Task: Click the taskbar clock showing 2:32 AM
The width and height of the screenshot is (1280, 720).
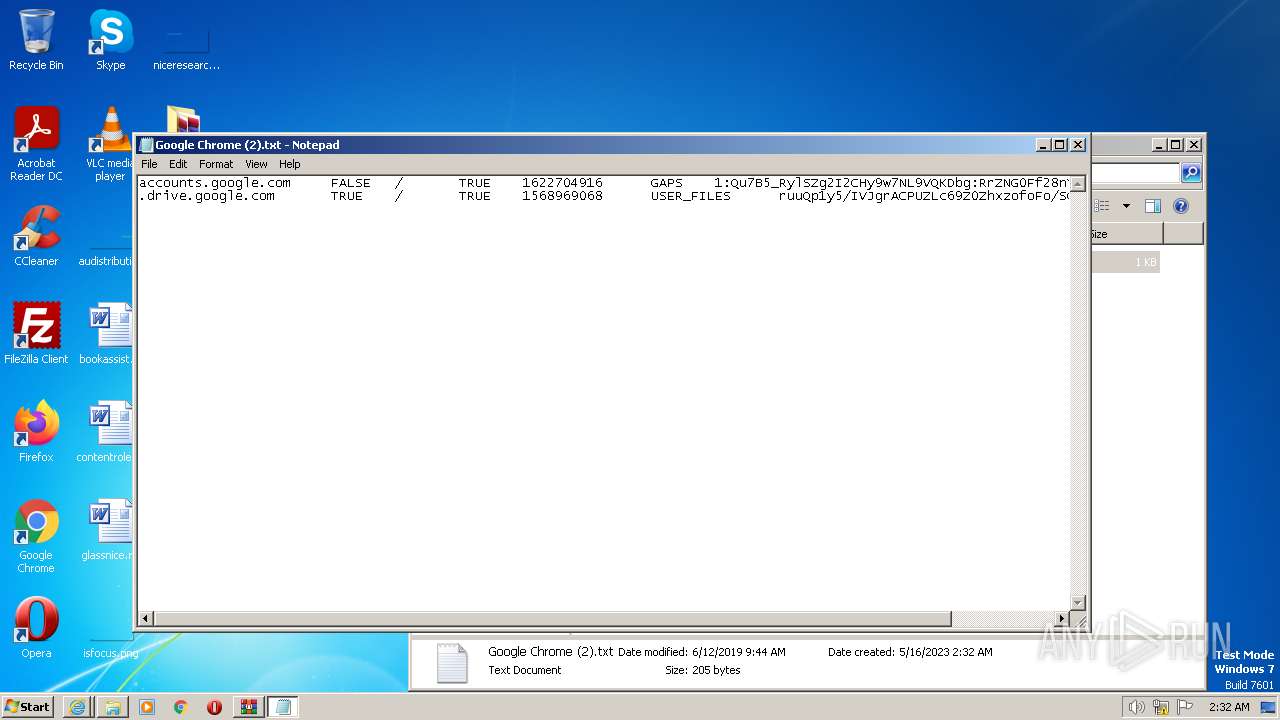Action: [1229, 707]
